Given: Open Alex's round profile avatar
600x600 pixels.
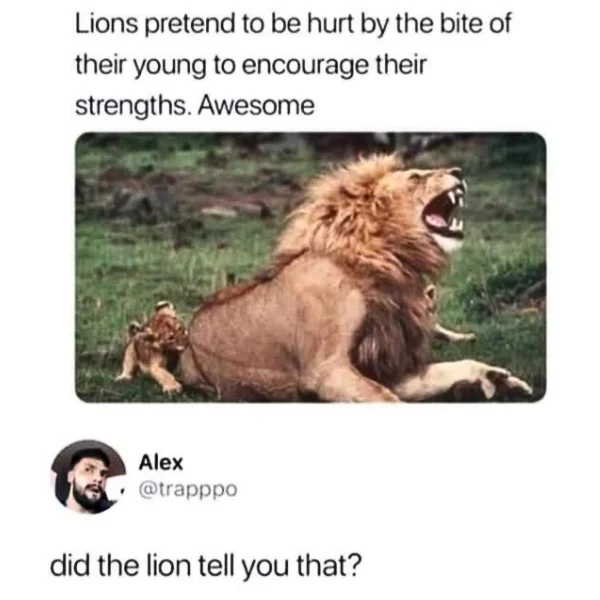Looking at the screenshot, I should pyautogui.click(x=88, y=477).
